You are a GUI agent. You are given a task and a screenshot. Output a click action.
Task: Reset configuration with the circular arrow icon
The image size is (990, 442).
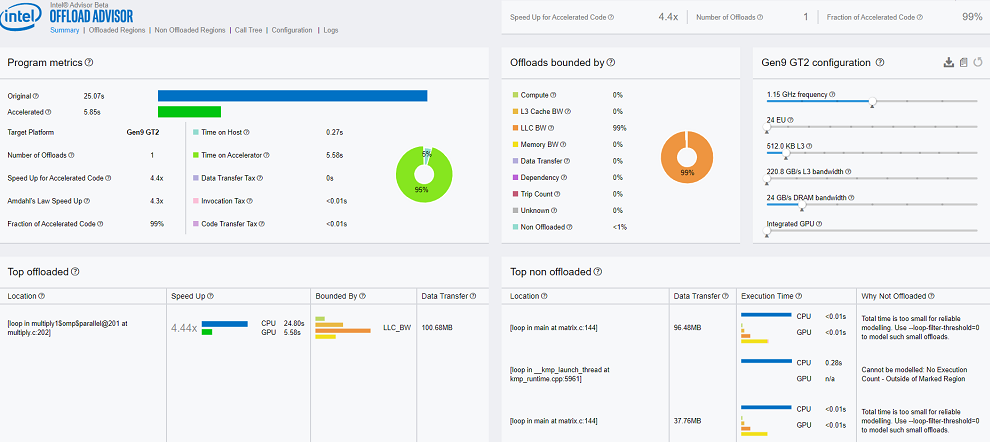pos(976,63)
